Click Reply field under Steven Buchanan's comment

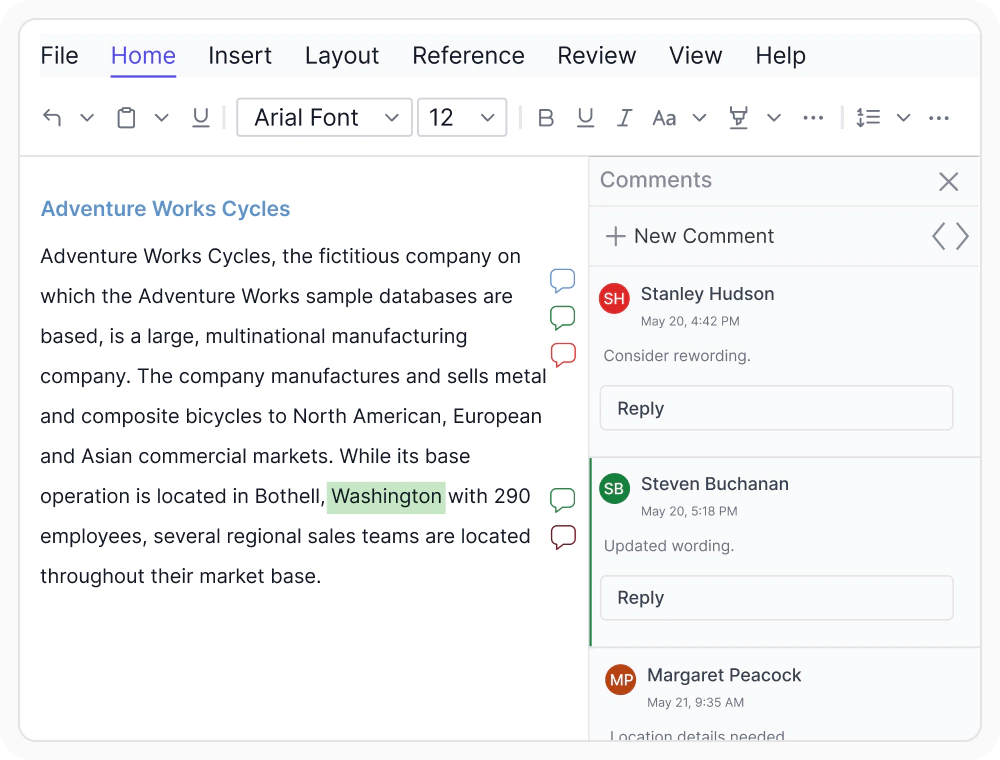pyautogui.click(x=776, y=598)
